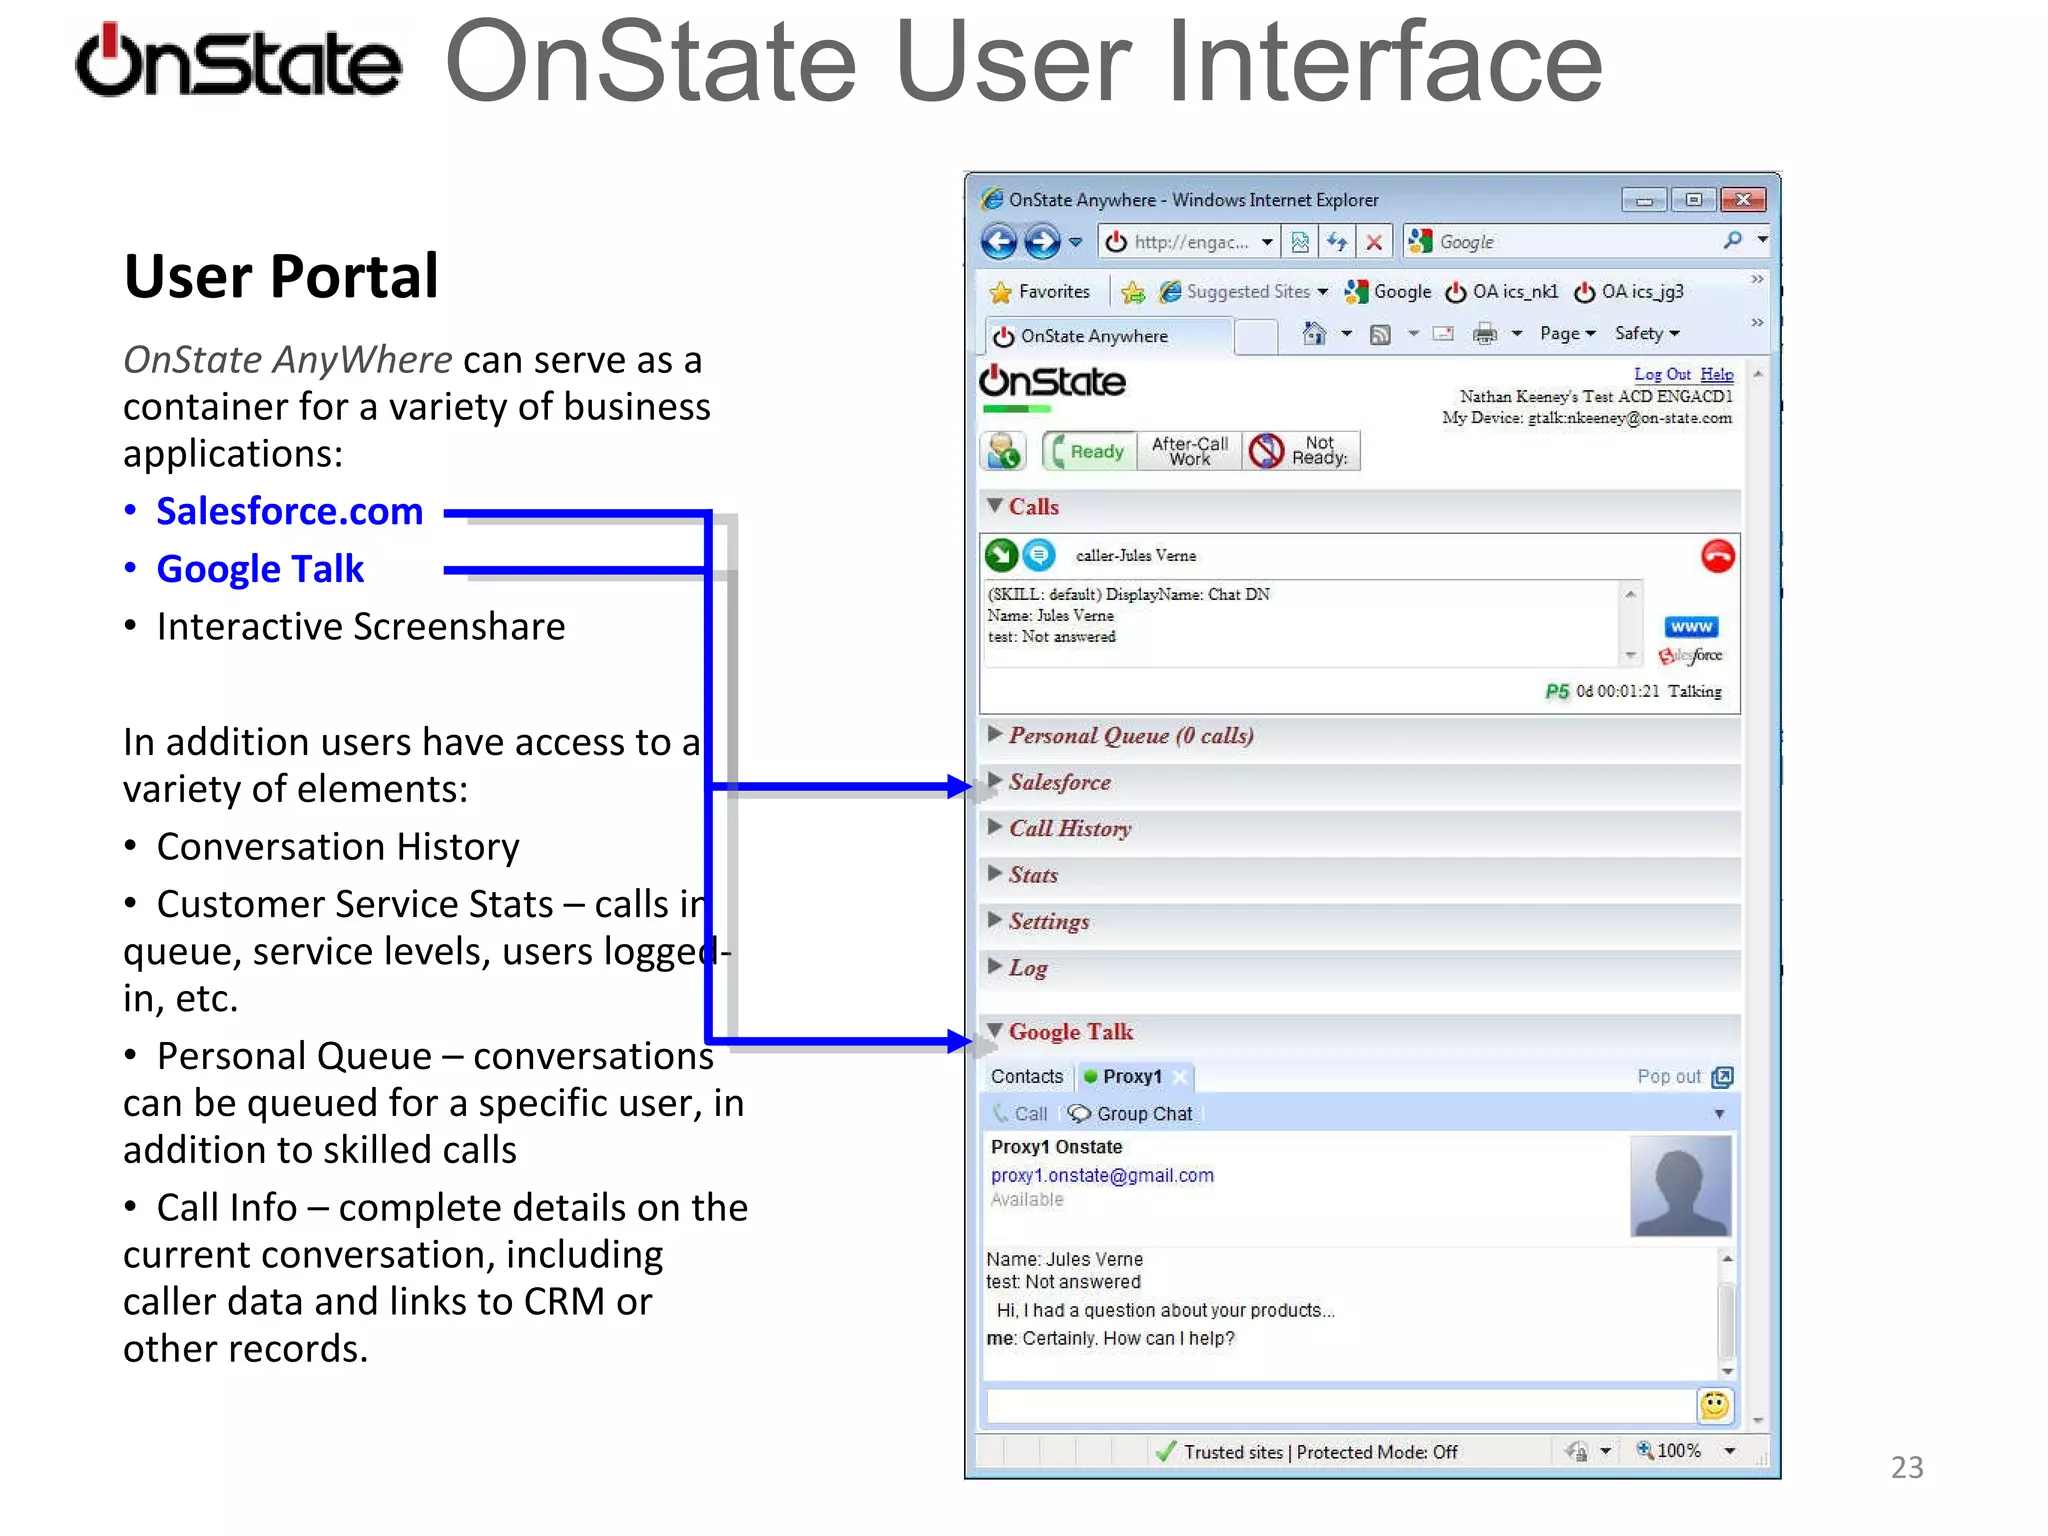Click the Salesforce logo icon in call panel
The height and width of the screenshot is (1536, 2048).
click(x=1690, y=656)
